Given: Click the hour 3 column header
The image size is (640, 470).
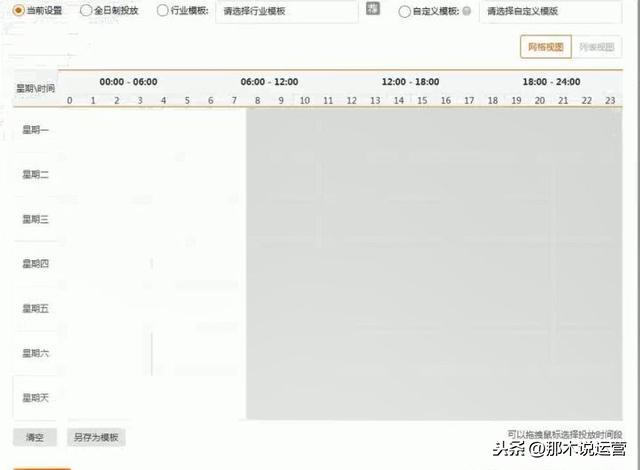Looking at the screenshot, I should pos(140,100).
